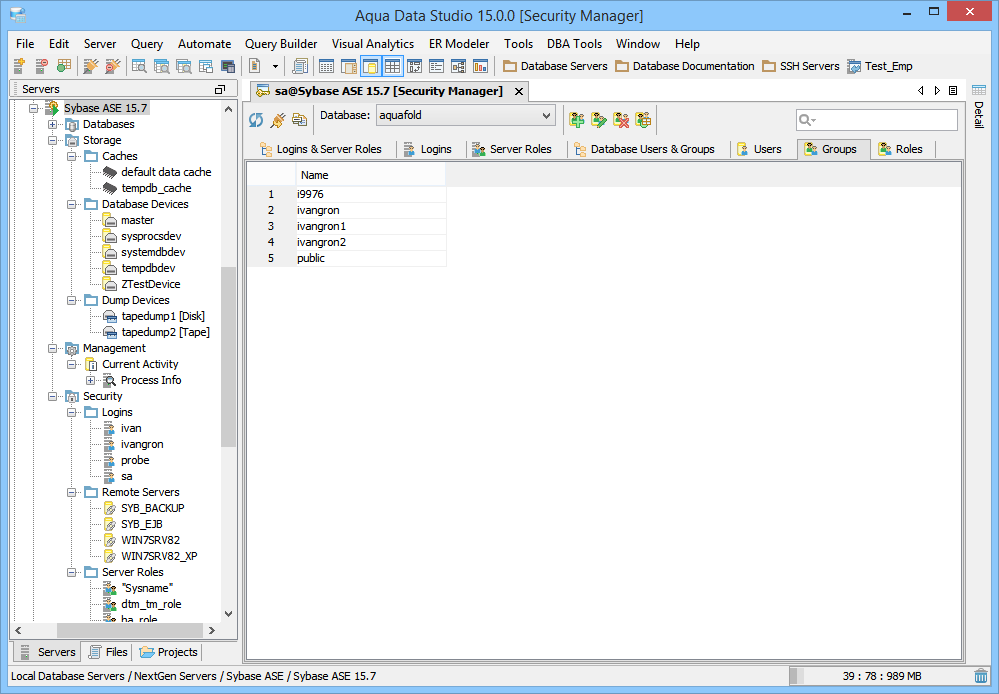
Task: Click the remove server icon with red minus
Action: [x=41, y=66]
